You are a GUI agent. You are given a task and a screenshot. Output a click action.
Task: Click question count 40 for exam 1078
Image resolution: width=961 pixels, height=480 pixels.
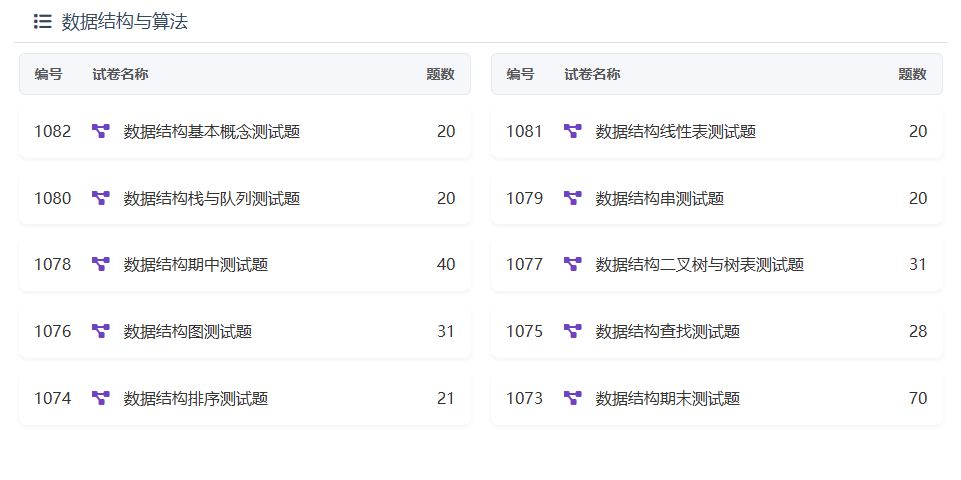(446, 264)
